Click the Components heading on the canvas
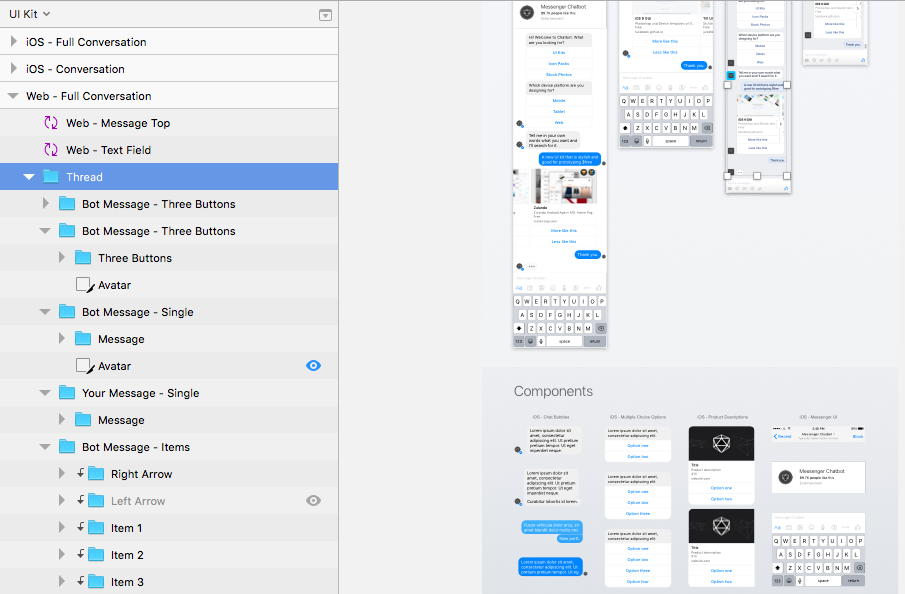 tap(553, 391)
